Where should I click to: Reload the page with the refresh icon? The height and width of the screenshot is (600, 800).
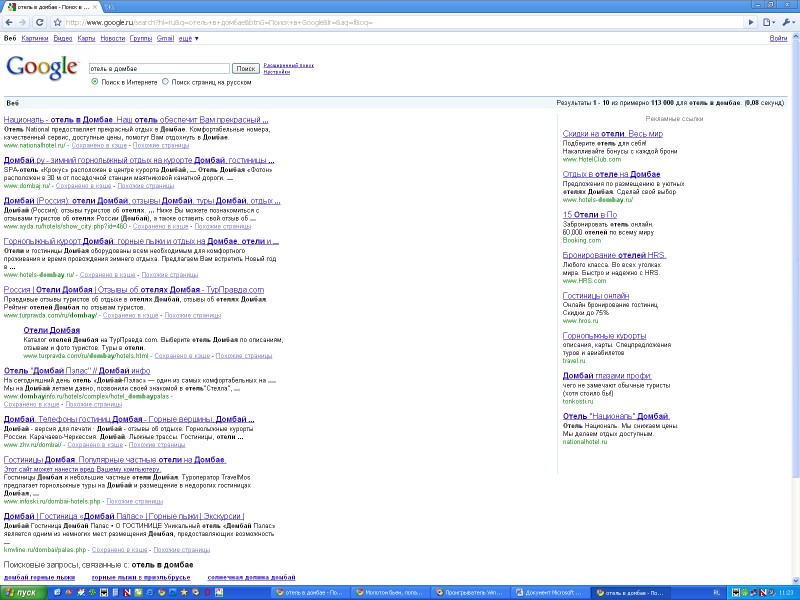pos(40,21)
